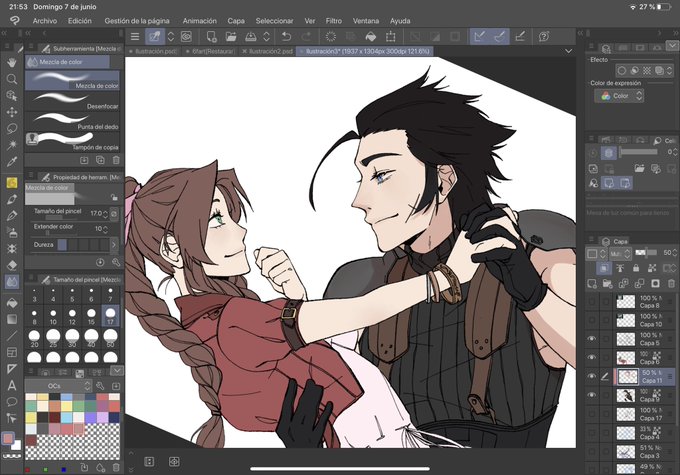The image size is (680, 475).
Task: Expand the document tabs list chevron
Action: click(x=568, y=51)
